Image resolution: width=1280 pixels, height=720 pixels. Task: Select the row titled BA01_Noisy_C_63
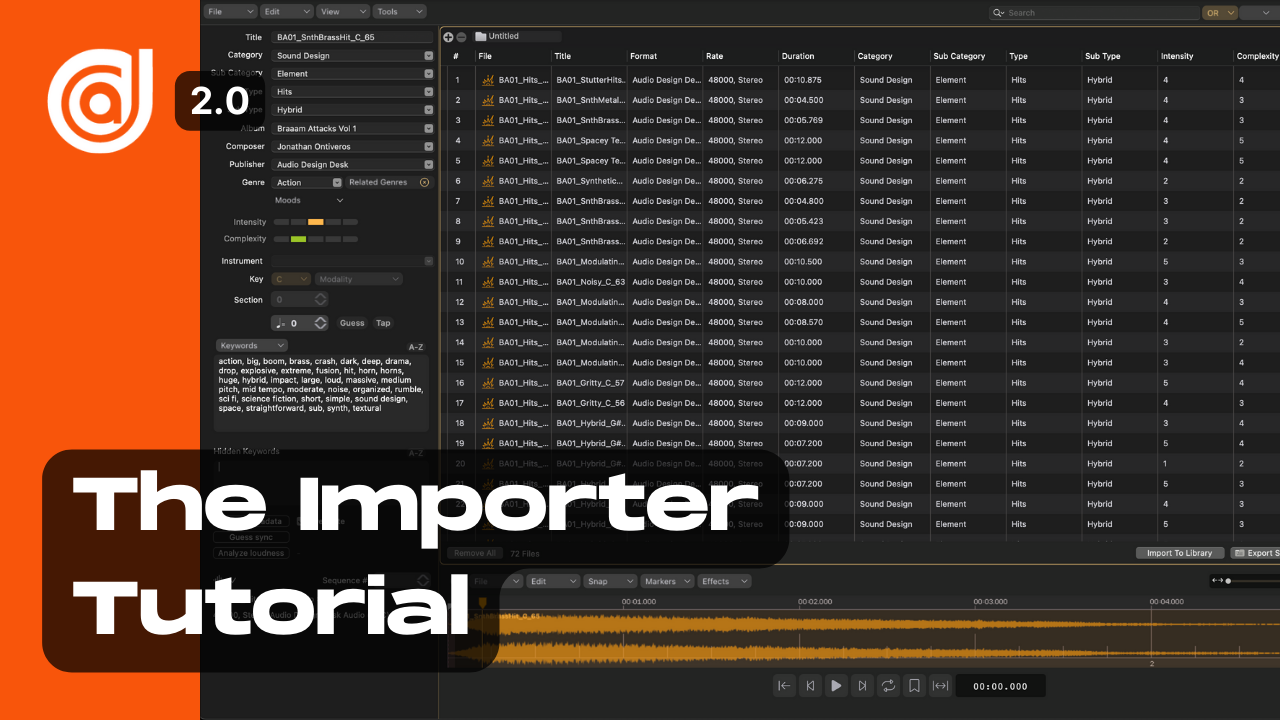[x=860, y=282]
